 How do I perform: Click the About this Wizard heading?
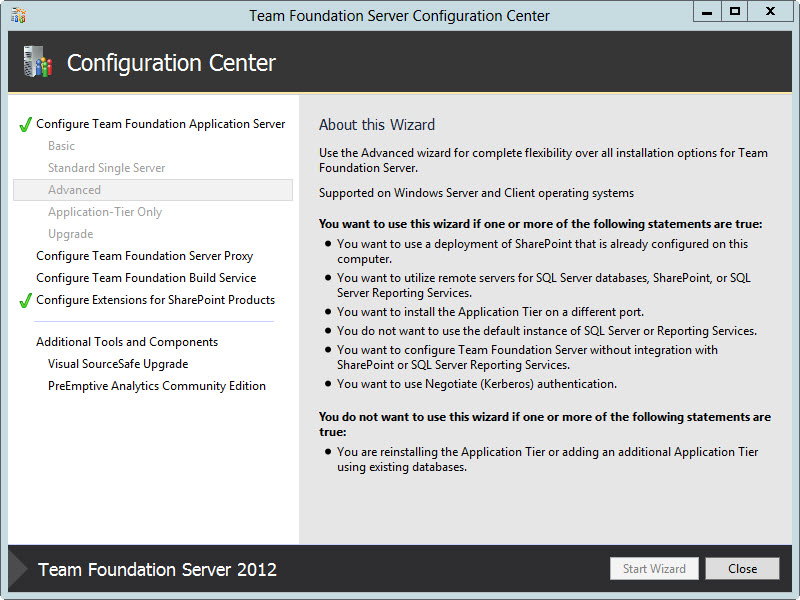point(377,124)
